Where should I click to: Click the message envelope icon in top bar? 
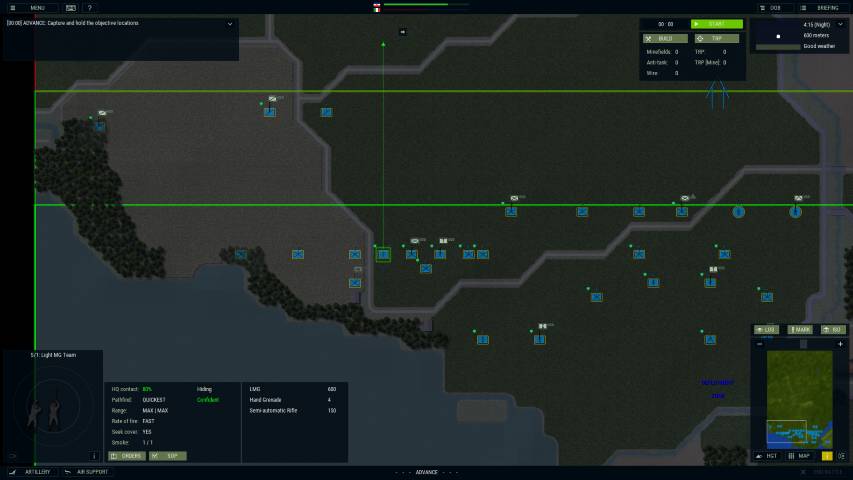click(70, 7)
